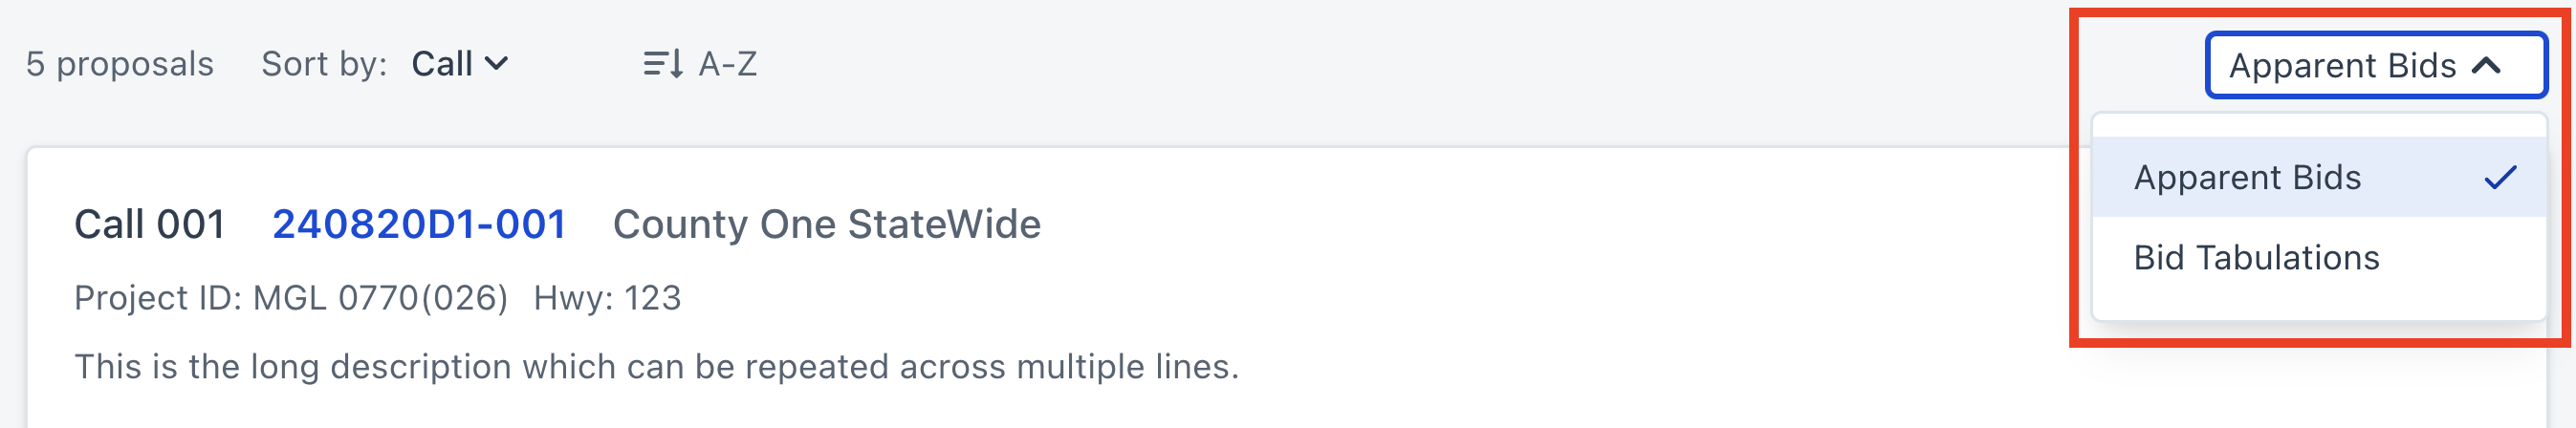2576x428 pixels.
Task: Click the long description text line
Action: pos(656,367)
